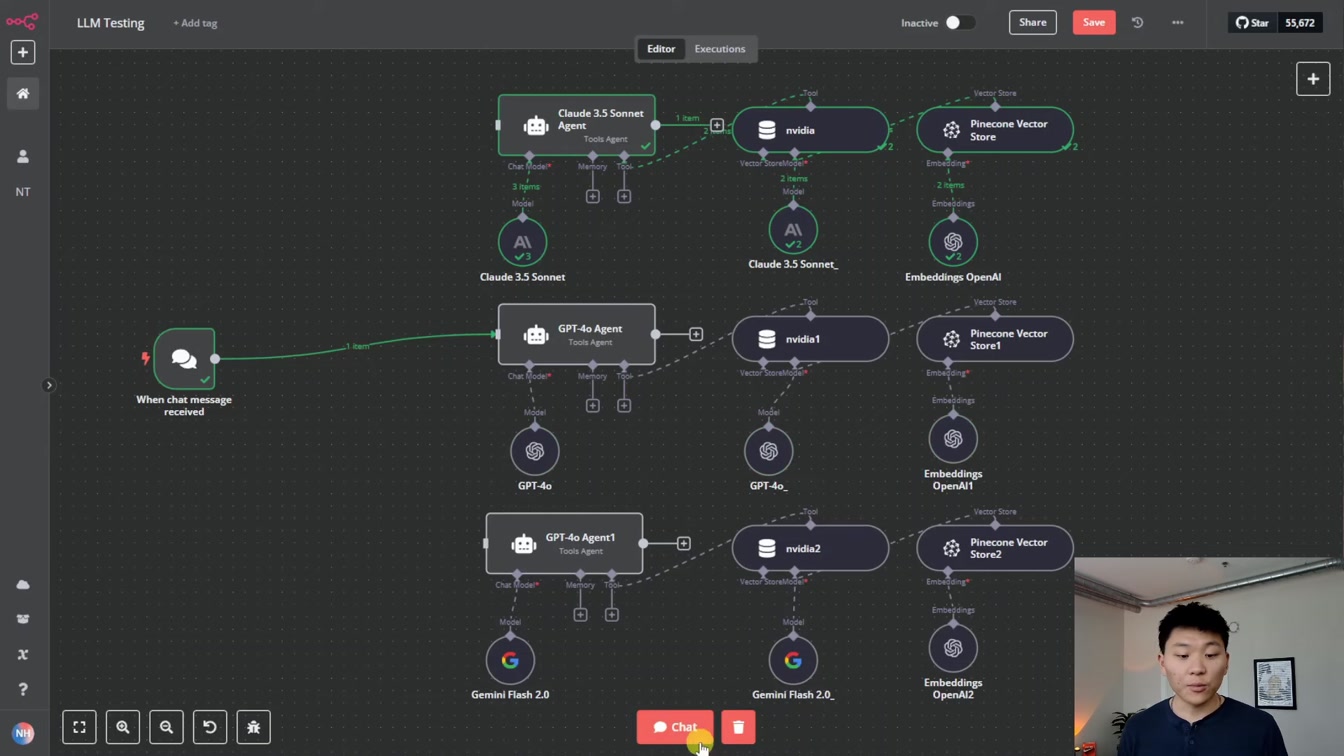Add node after Claude 3.5 Sonnet Agent output

click(x=717, y=125)
